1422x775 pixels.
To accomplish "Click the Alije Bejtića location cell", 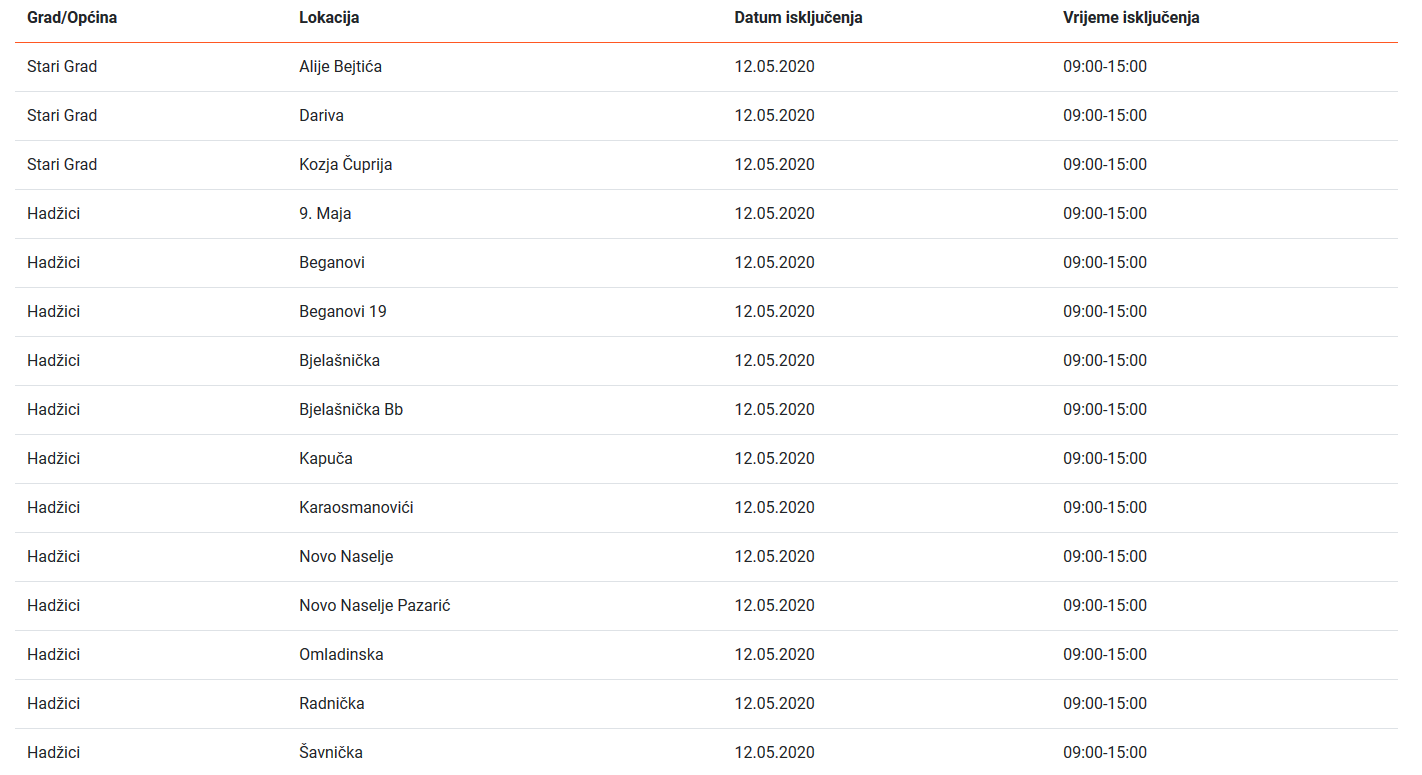I will [340, 67].
